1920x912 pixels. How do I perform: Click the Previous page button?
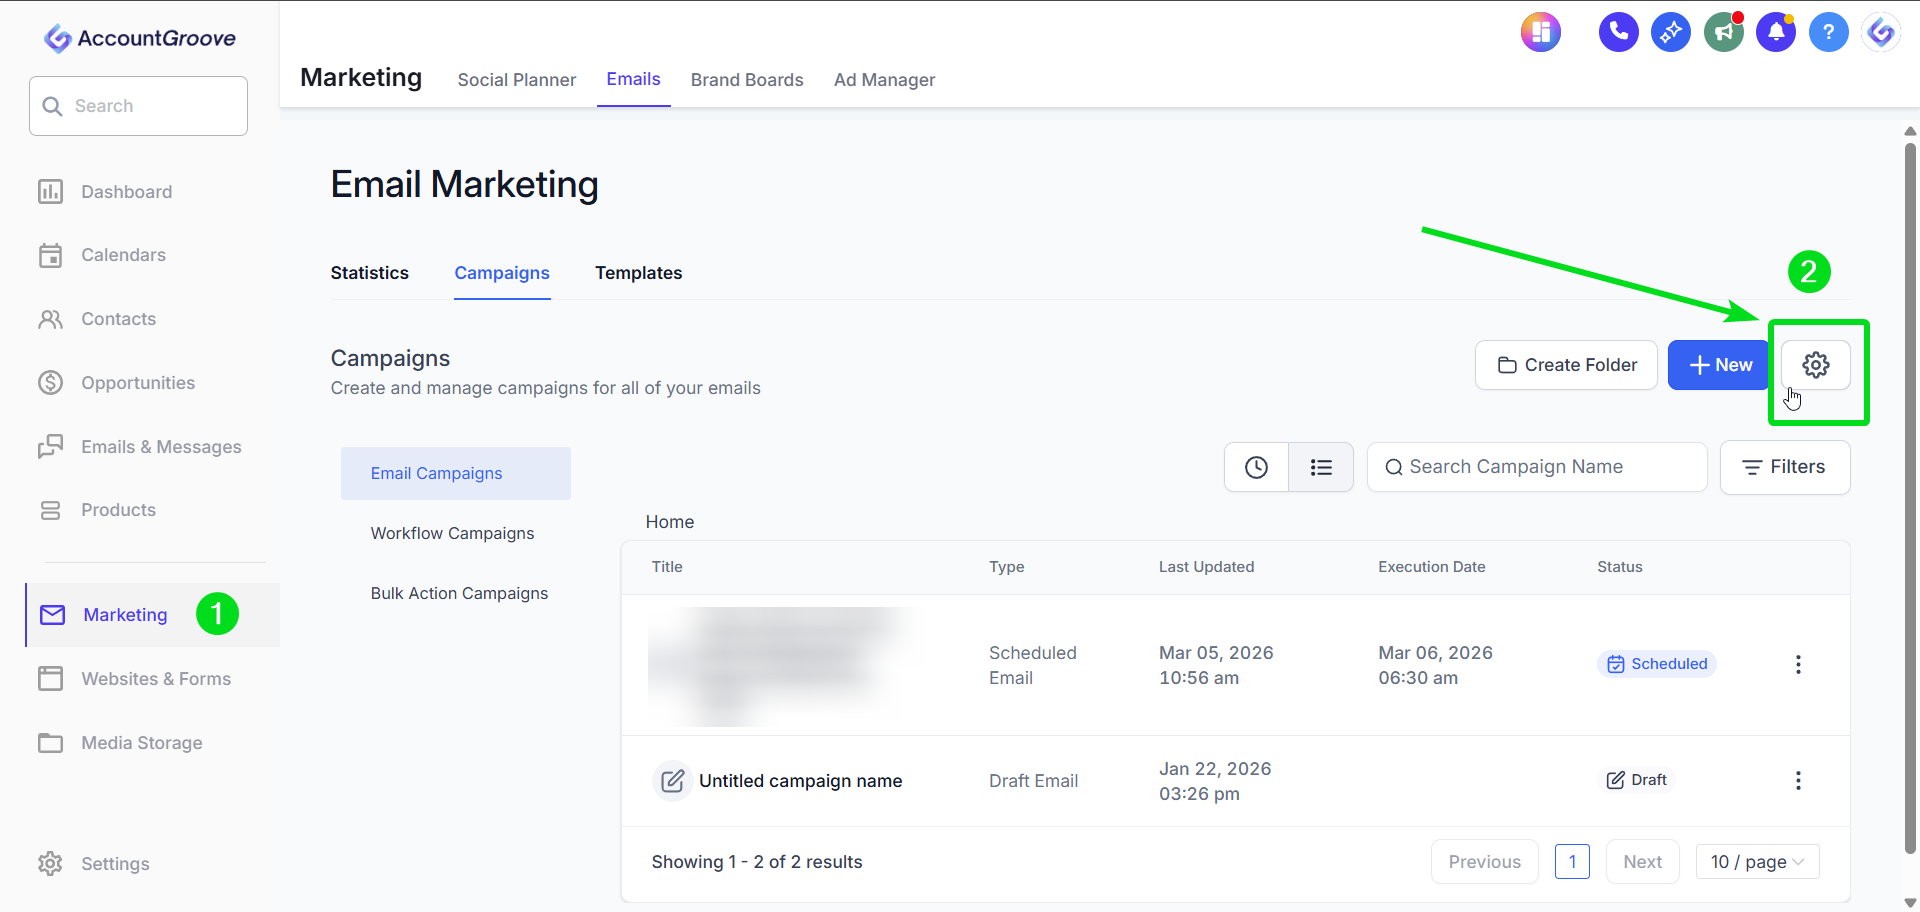[1485, 862]
